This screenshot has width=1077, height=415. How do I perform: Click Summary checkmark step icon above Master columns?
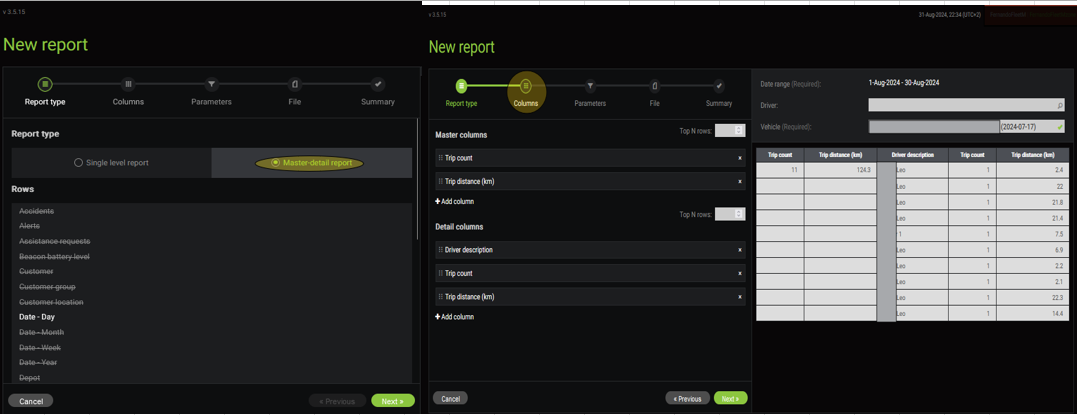coord(719,86)
